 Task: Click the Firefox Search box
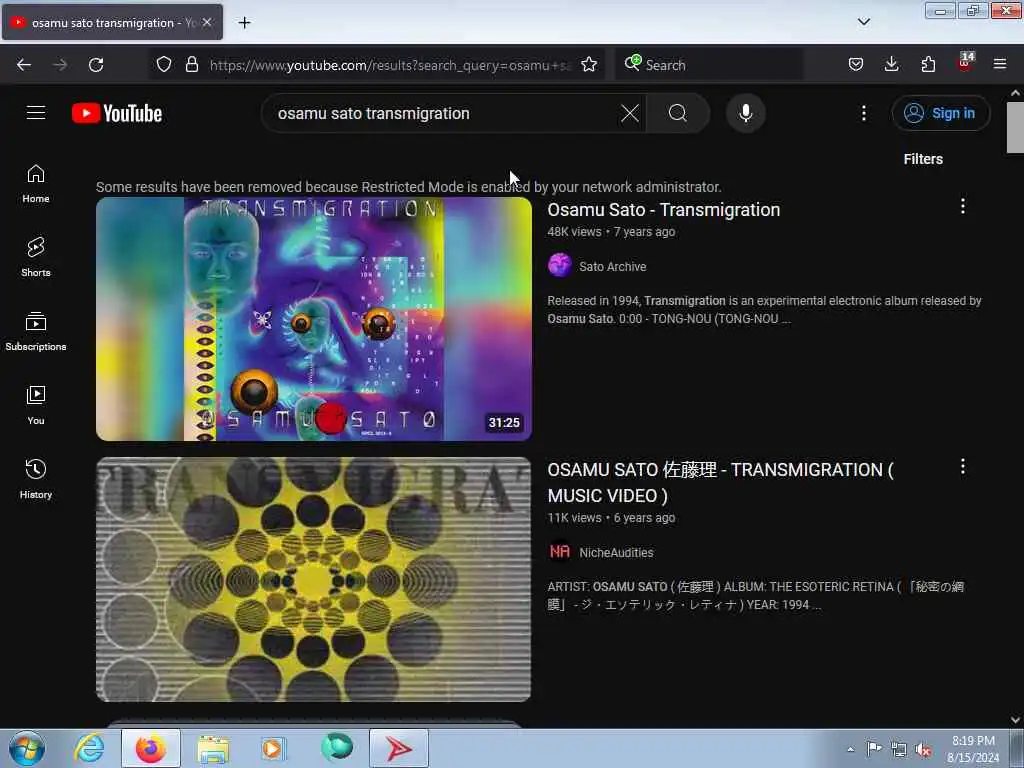(709, 65)
